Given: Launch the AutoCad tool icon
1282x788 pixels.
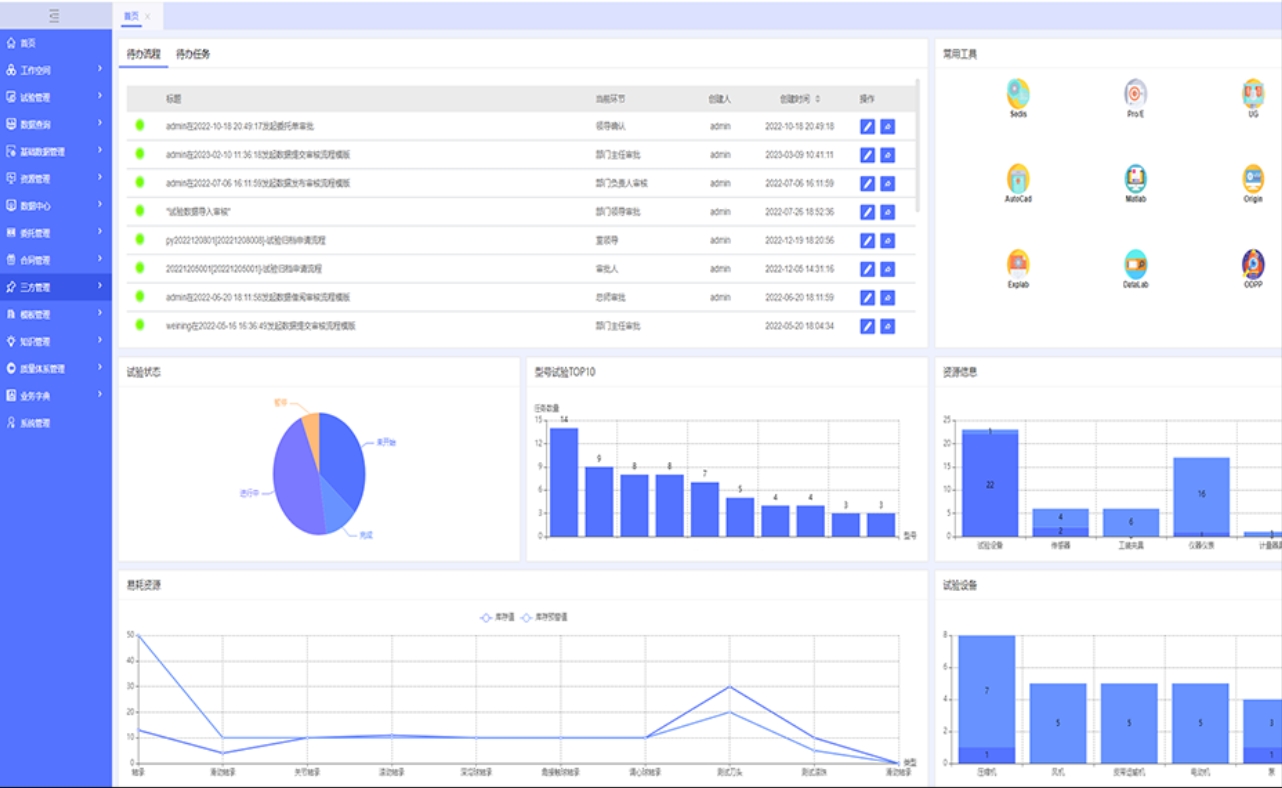Looking at the screenshot, I should coord(1018,179).
